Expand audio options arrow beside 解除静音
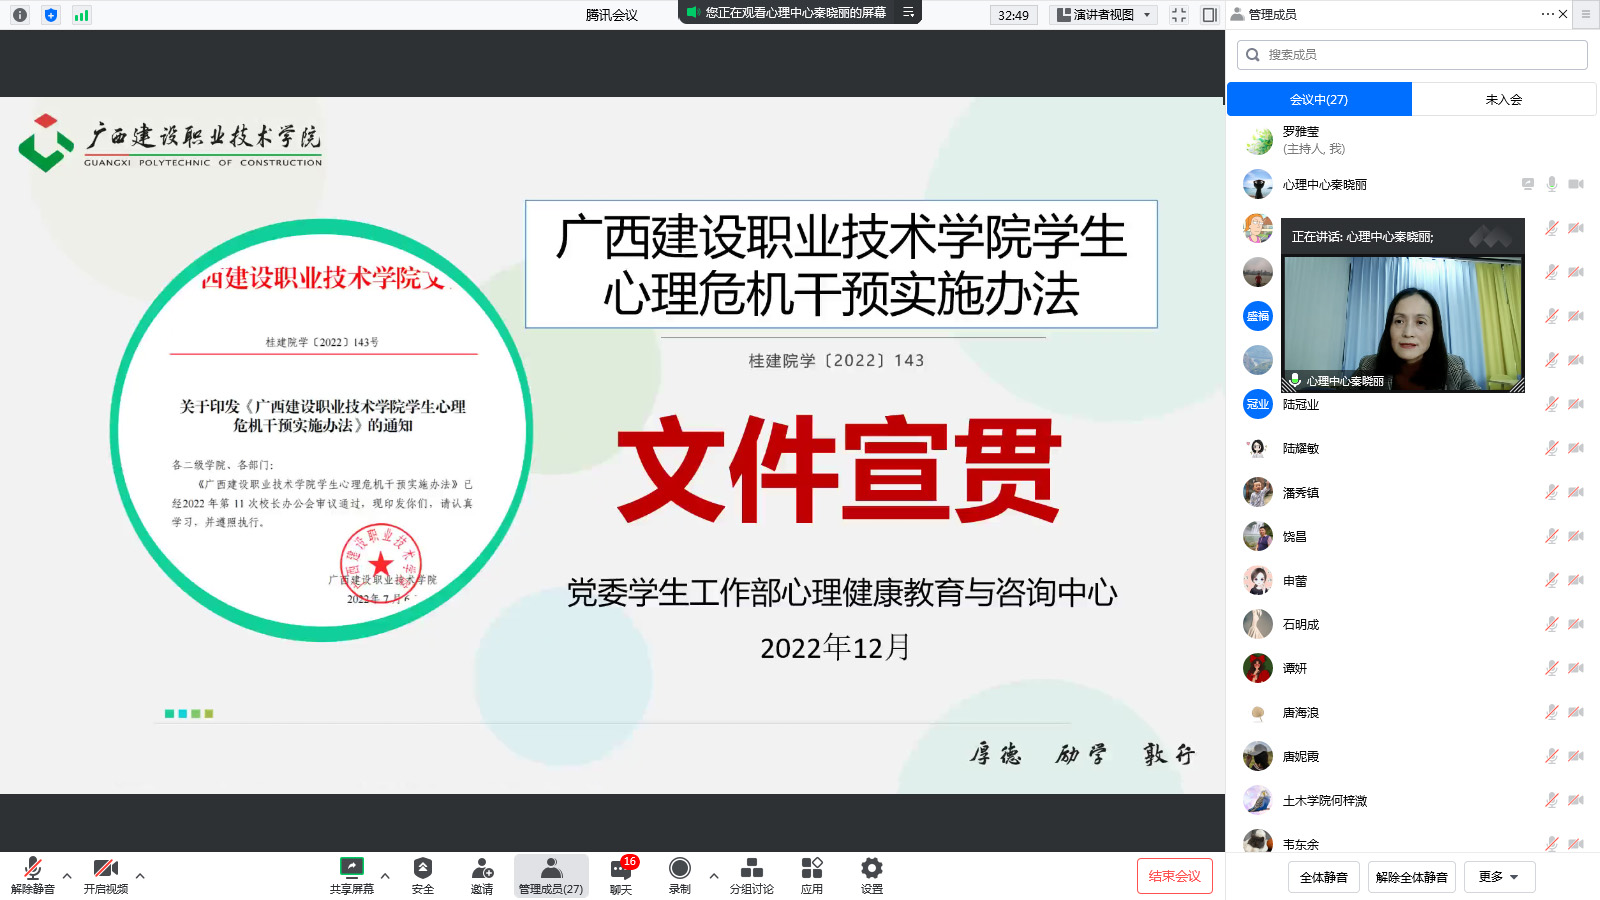This screenshot has width=1600, height=900. pyautogui.click(x=67, y=876)
